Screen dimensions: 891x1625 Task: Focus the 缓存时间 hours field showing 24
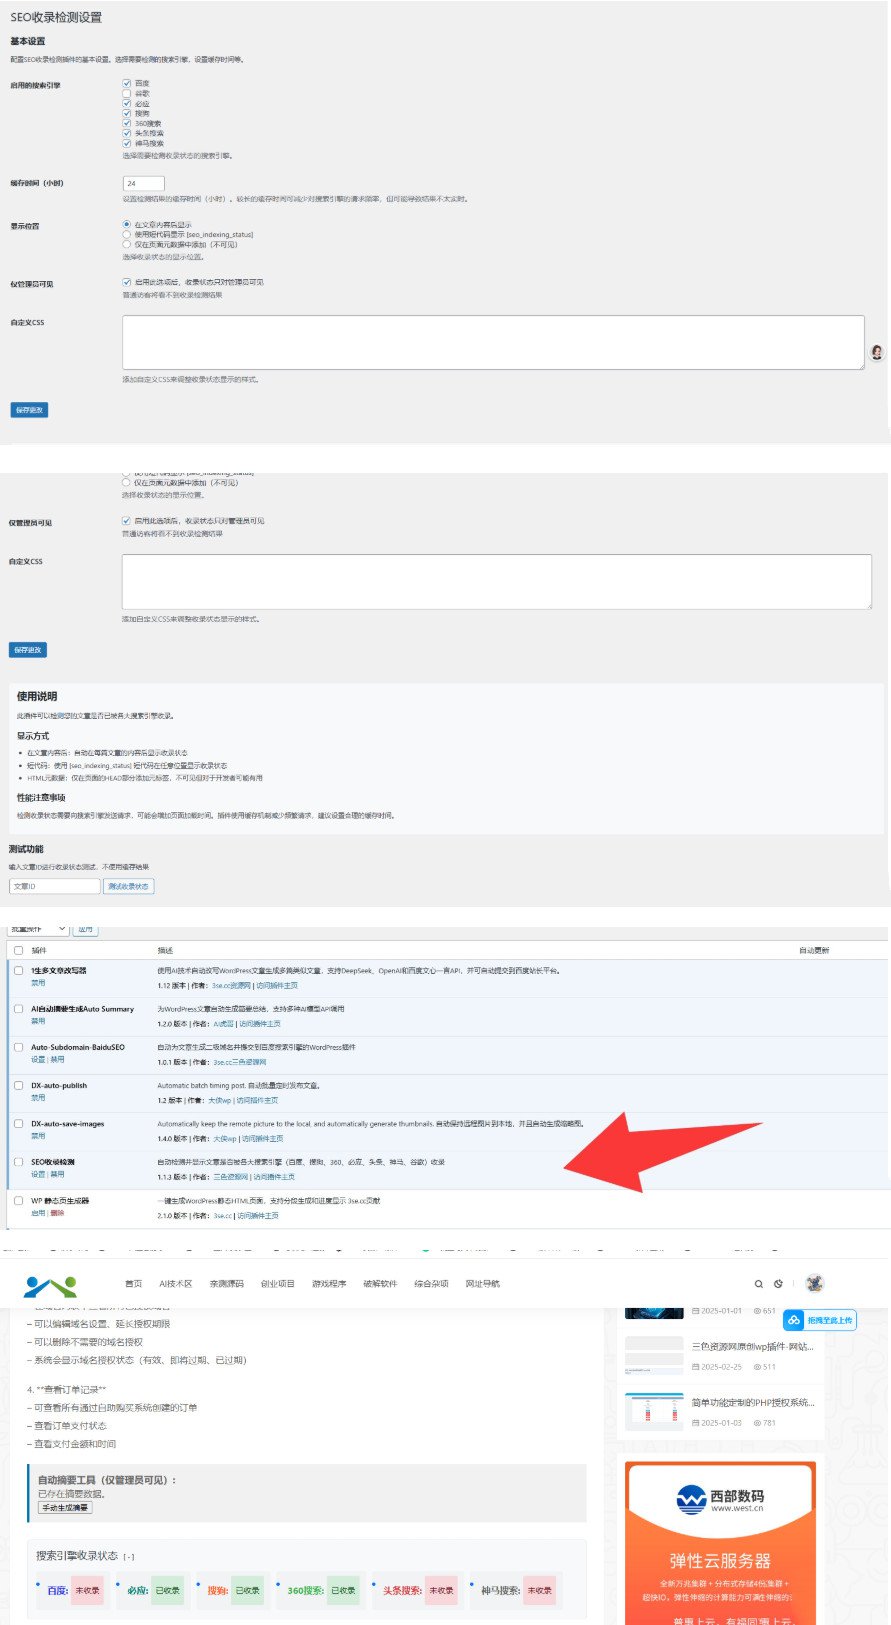pos(143,183)
